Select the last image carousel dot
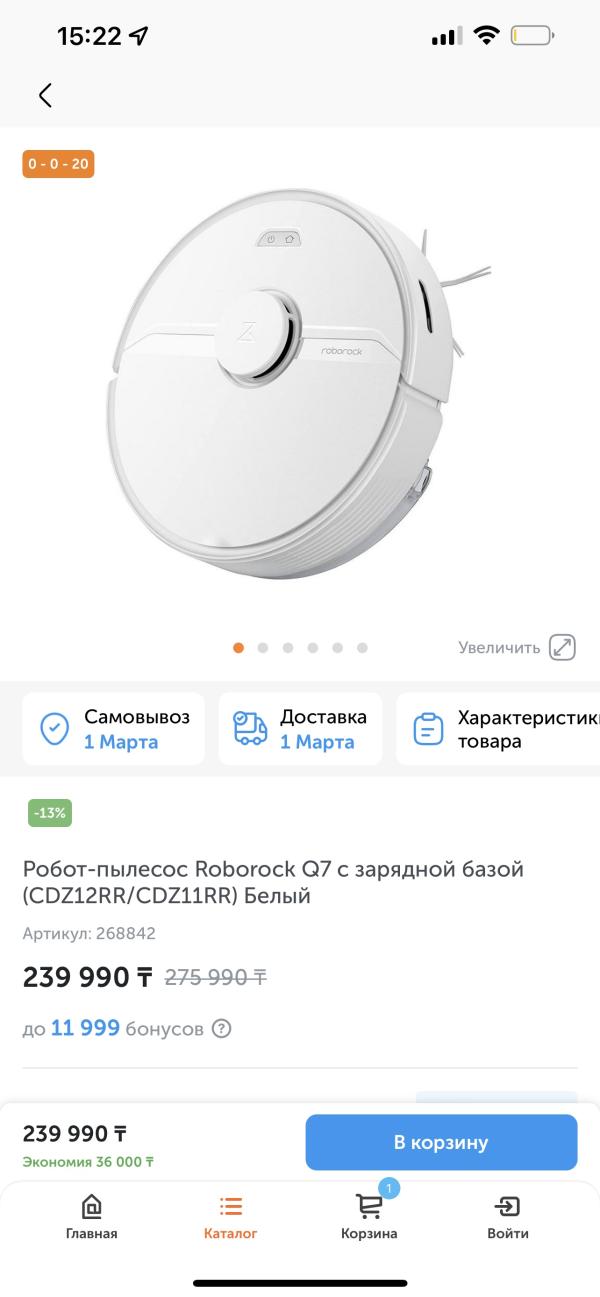 362,648
